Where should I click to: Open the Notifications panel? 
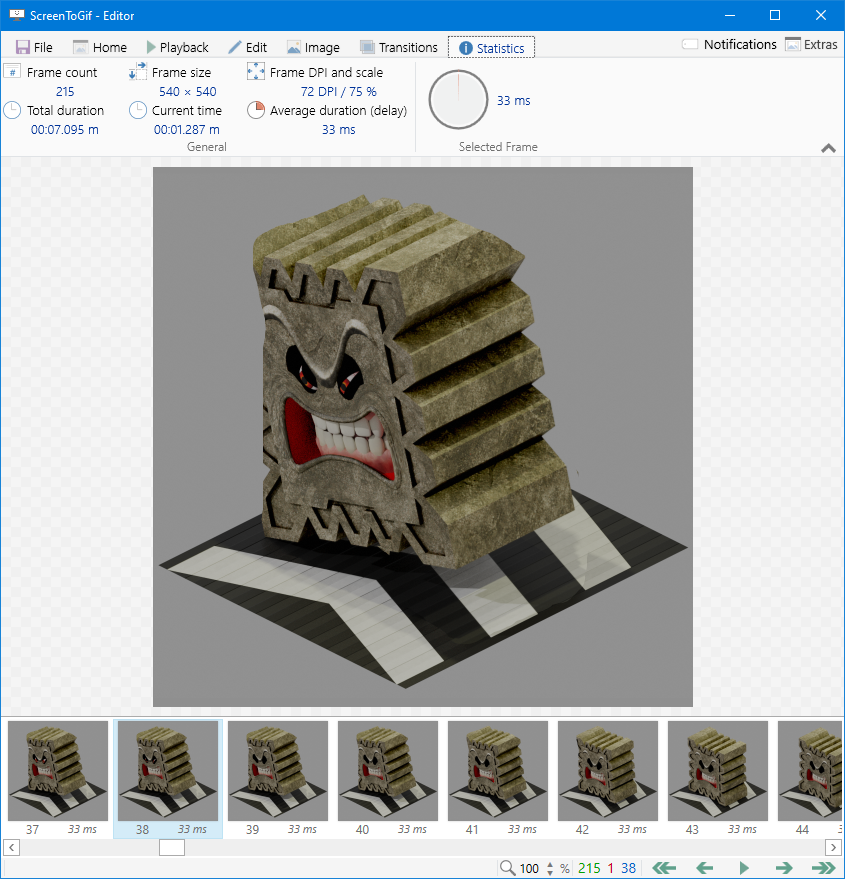coord(729,44)
